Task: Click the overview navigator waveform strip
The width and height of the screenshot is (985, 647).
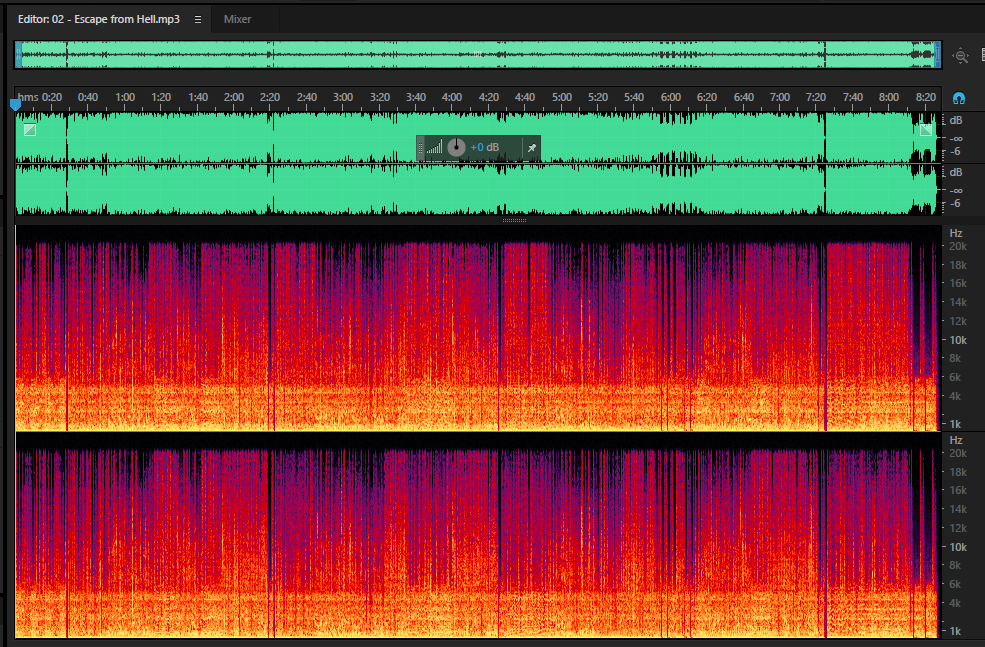Action: pos(477,55)
